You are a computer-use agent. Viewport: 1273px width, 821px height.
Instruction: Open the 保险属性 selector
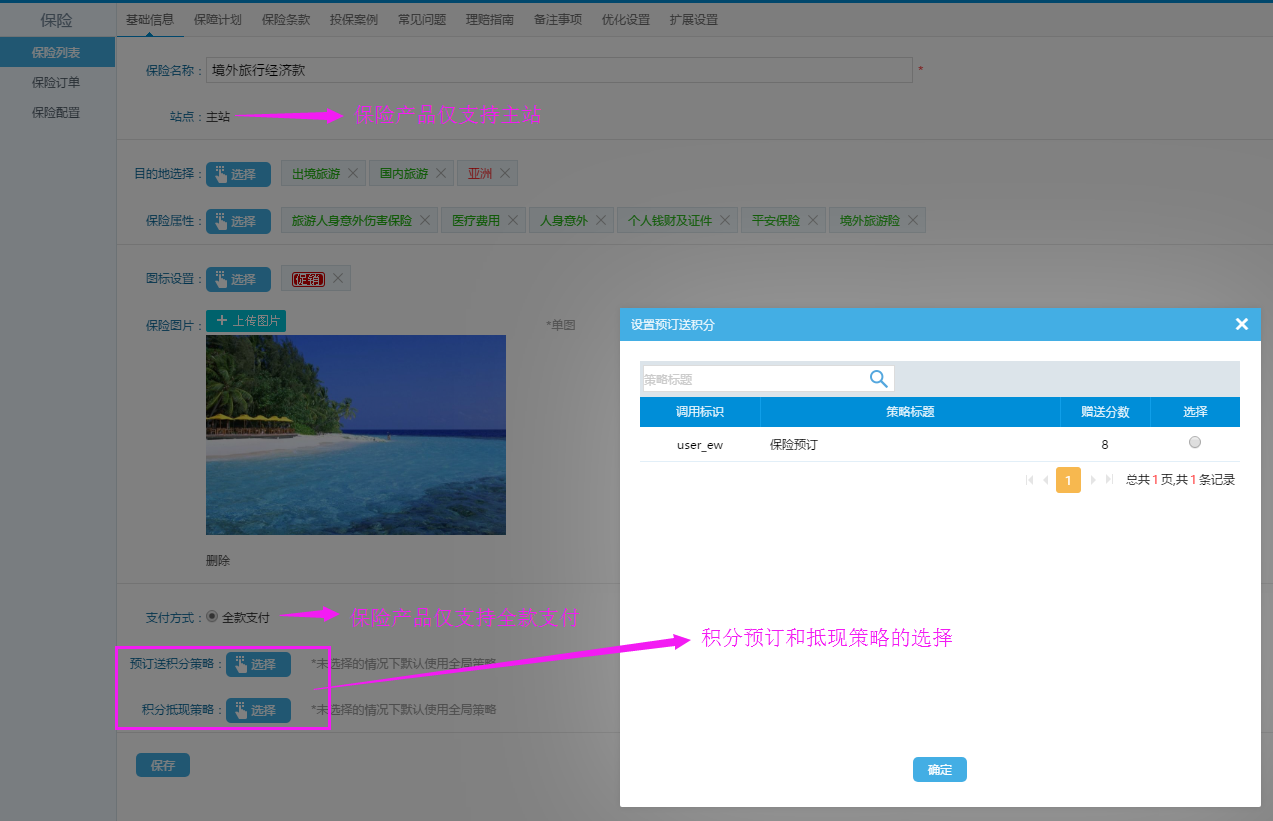click(238, 221)
